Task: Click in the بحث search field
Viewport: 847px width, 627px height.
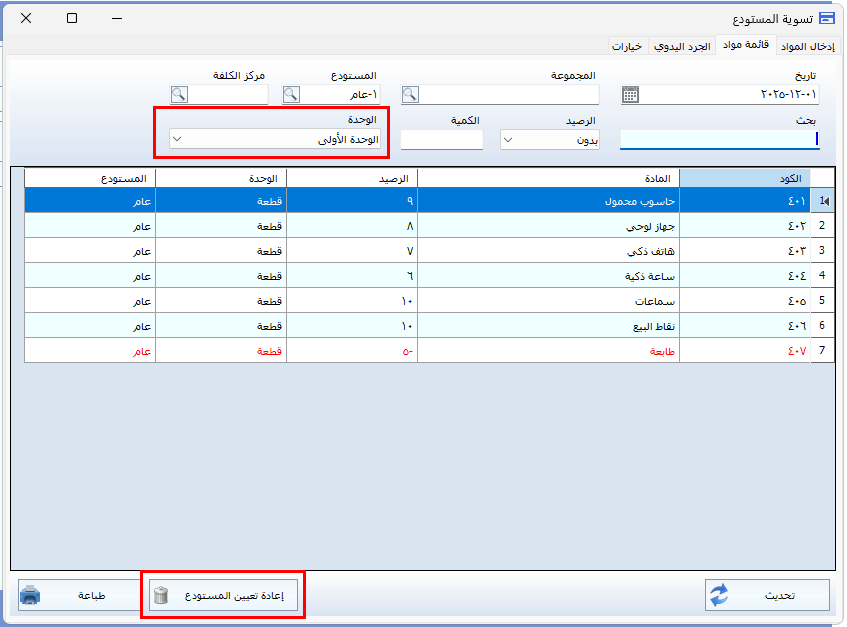Action: click(x=718, y=140)
